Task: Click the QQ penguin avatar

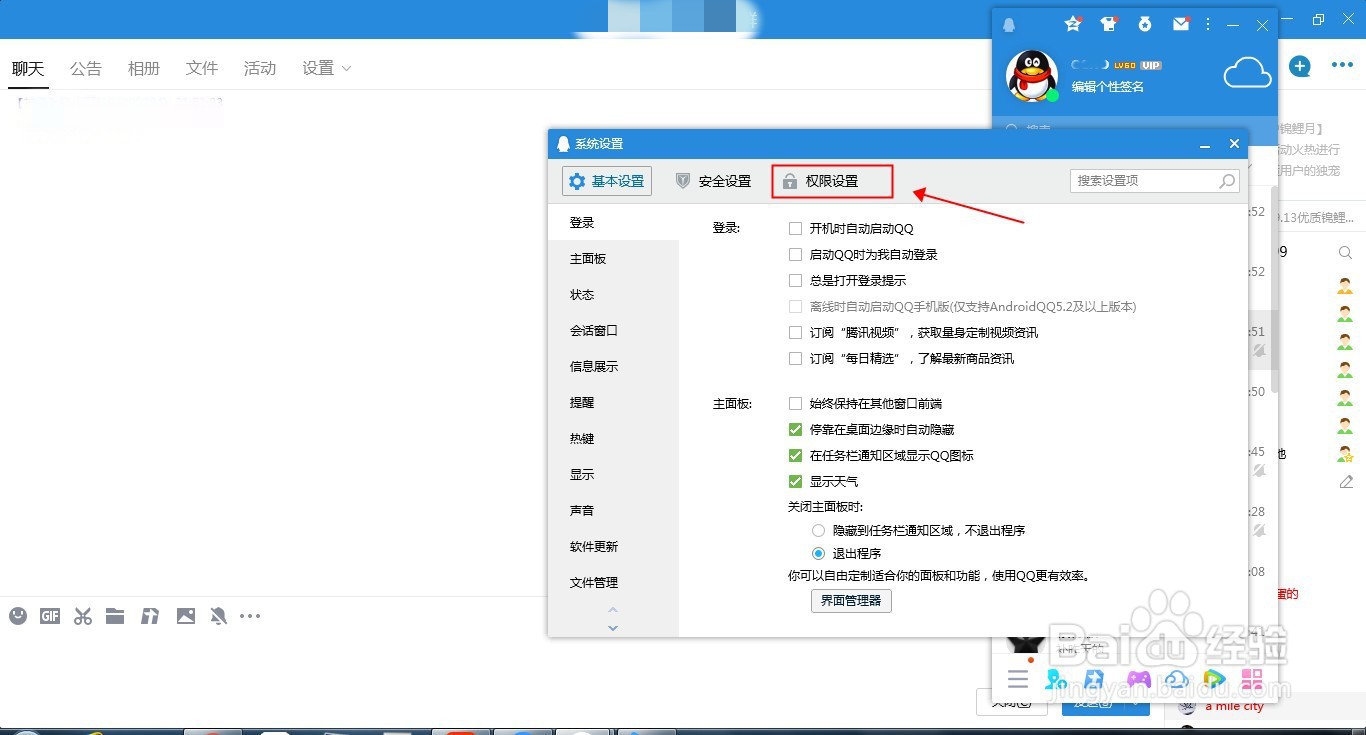Action: [1032, 75]
